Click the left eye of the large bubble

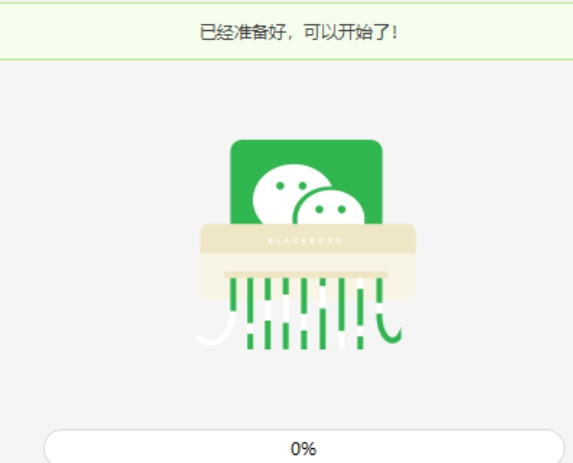tap(280, 186)
